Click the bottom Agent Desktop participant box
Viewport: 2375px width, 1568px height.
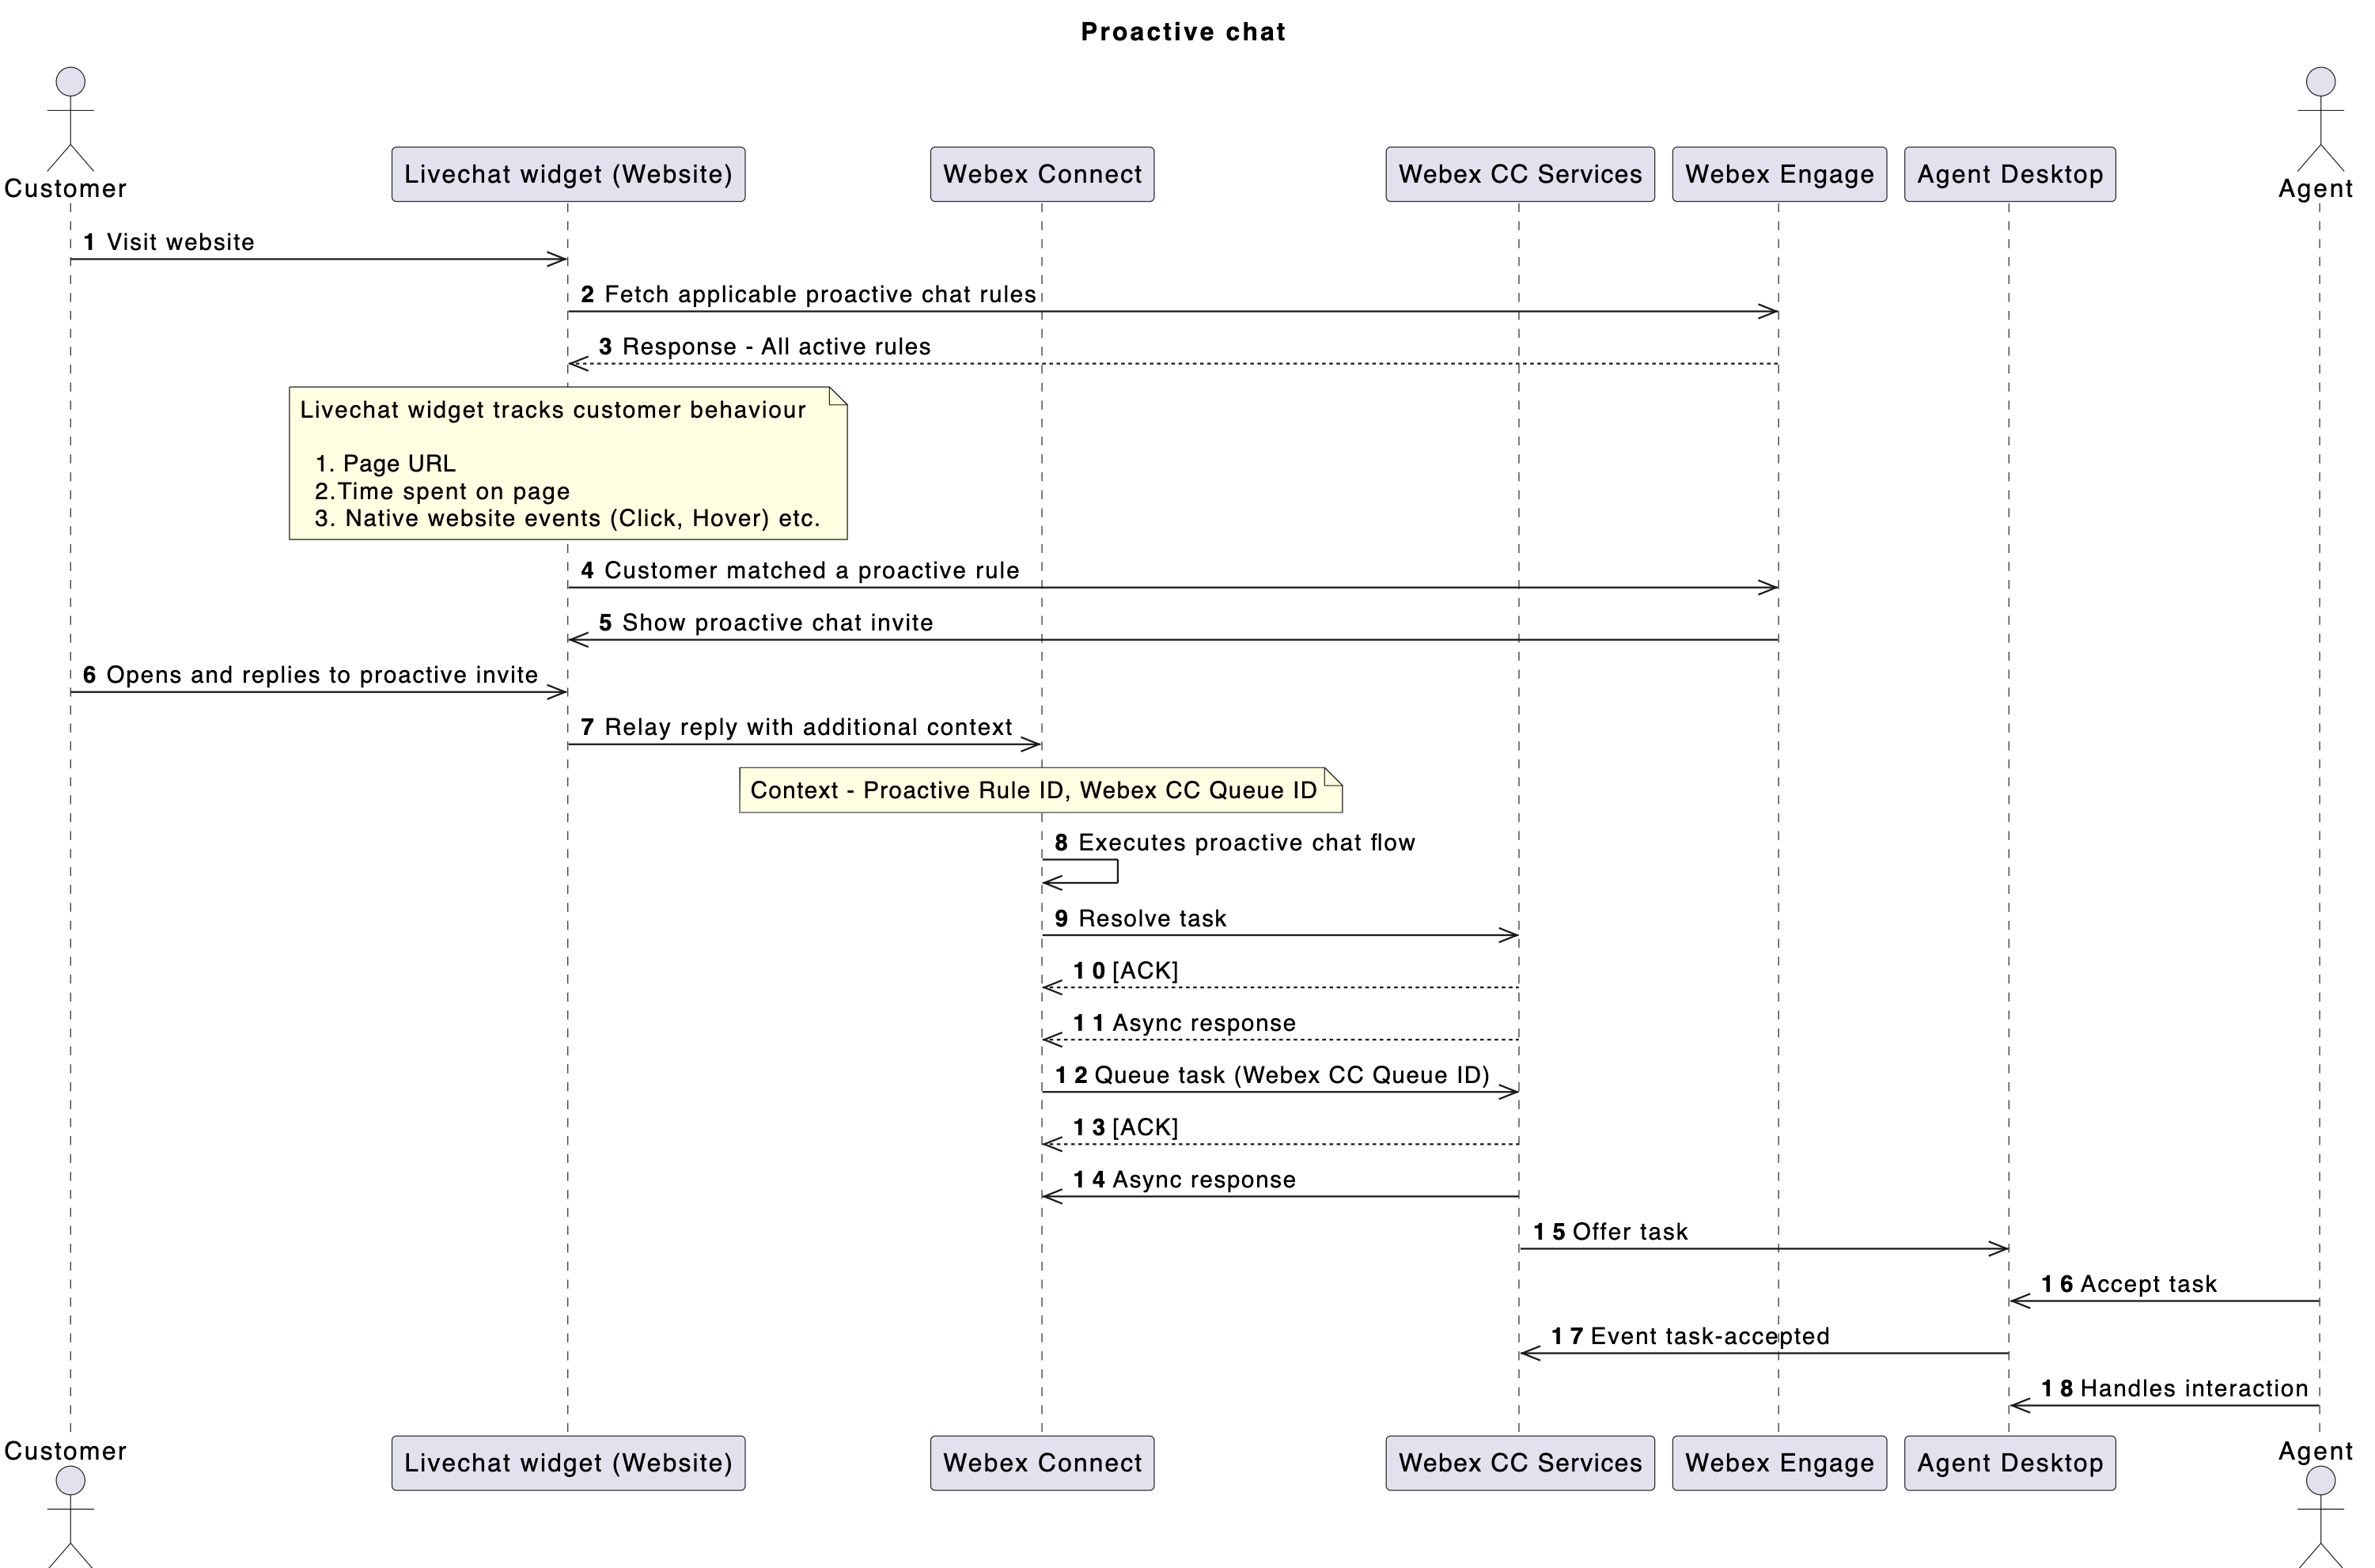tap(2010, 1463)
